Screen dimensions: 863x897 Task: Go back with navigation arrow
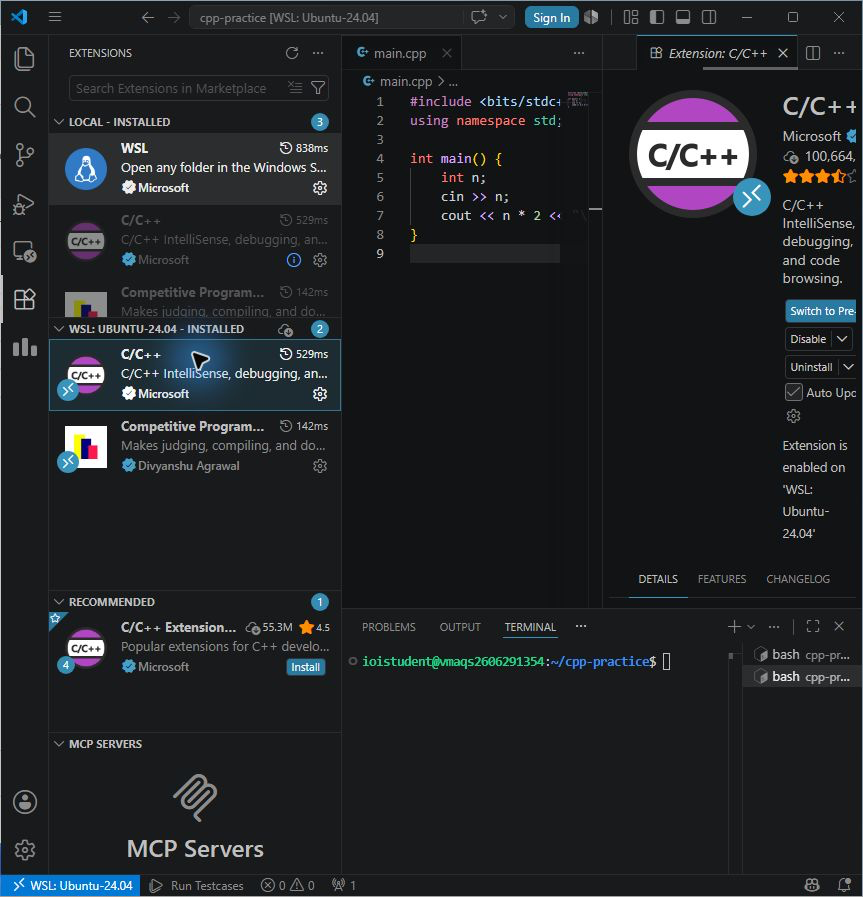click(x=148, y=18)
